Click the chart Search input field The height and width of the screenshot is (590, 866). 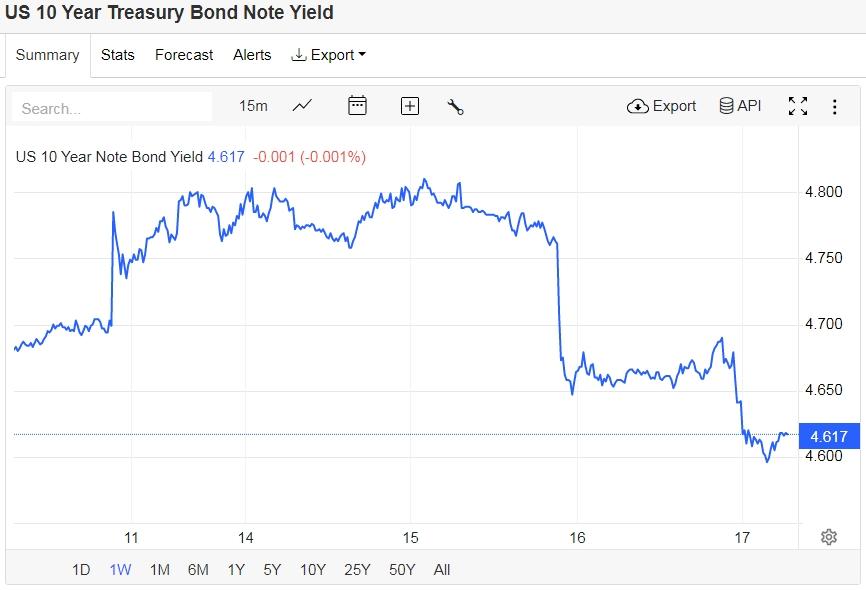(x=112, y=108)
